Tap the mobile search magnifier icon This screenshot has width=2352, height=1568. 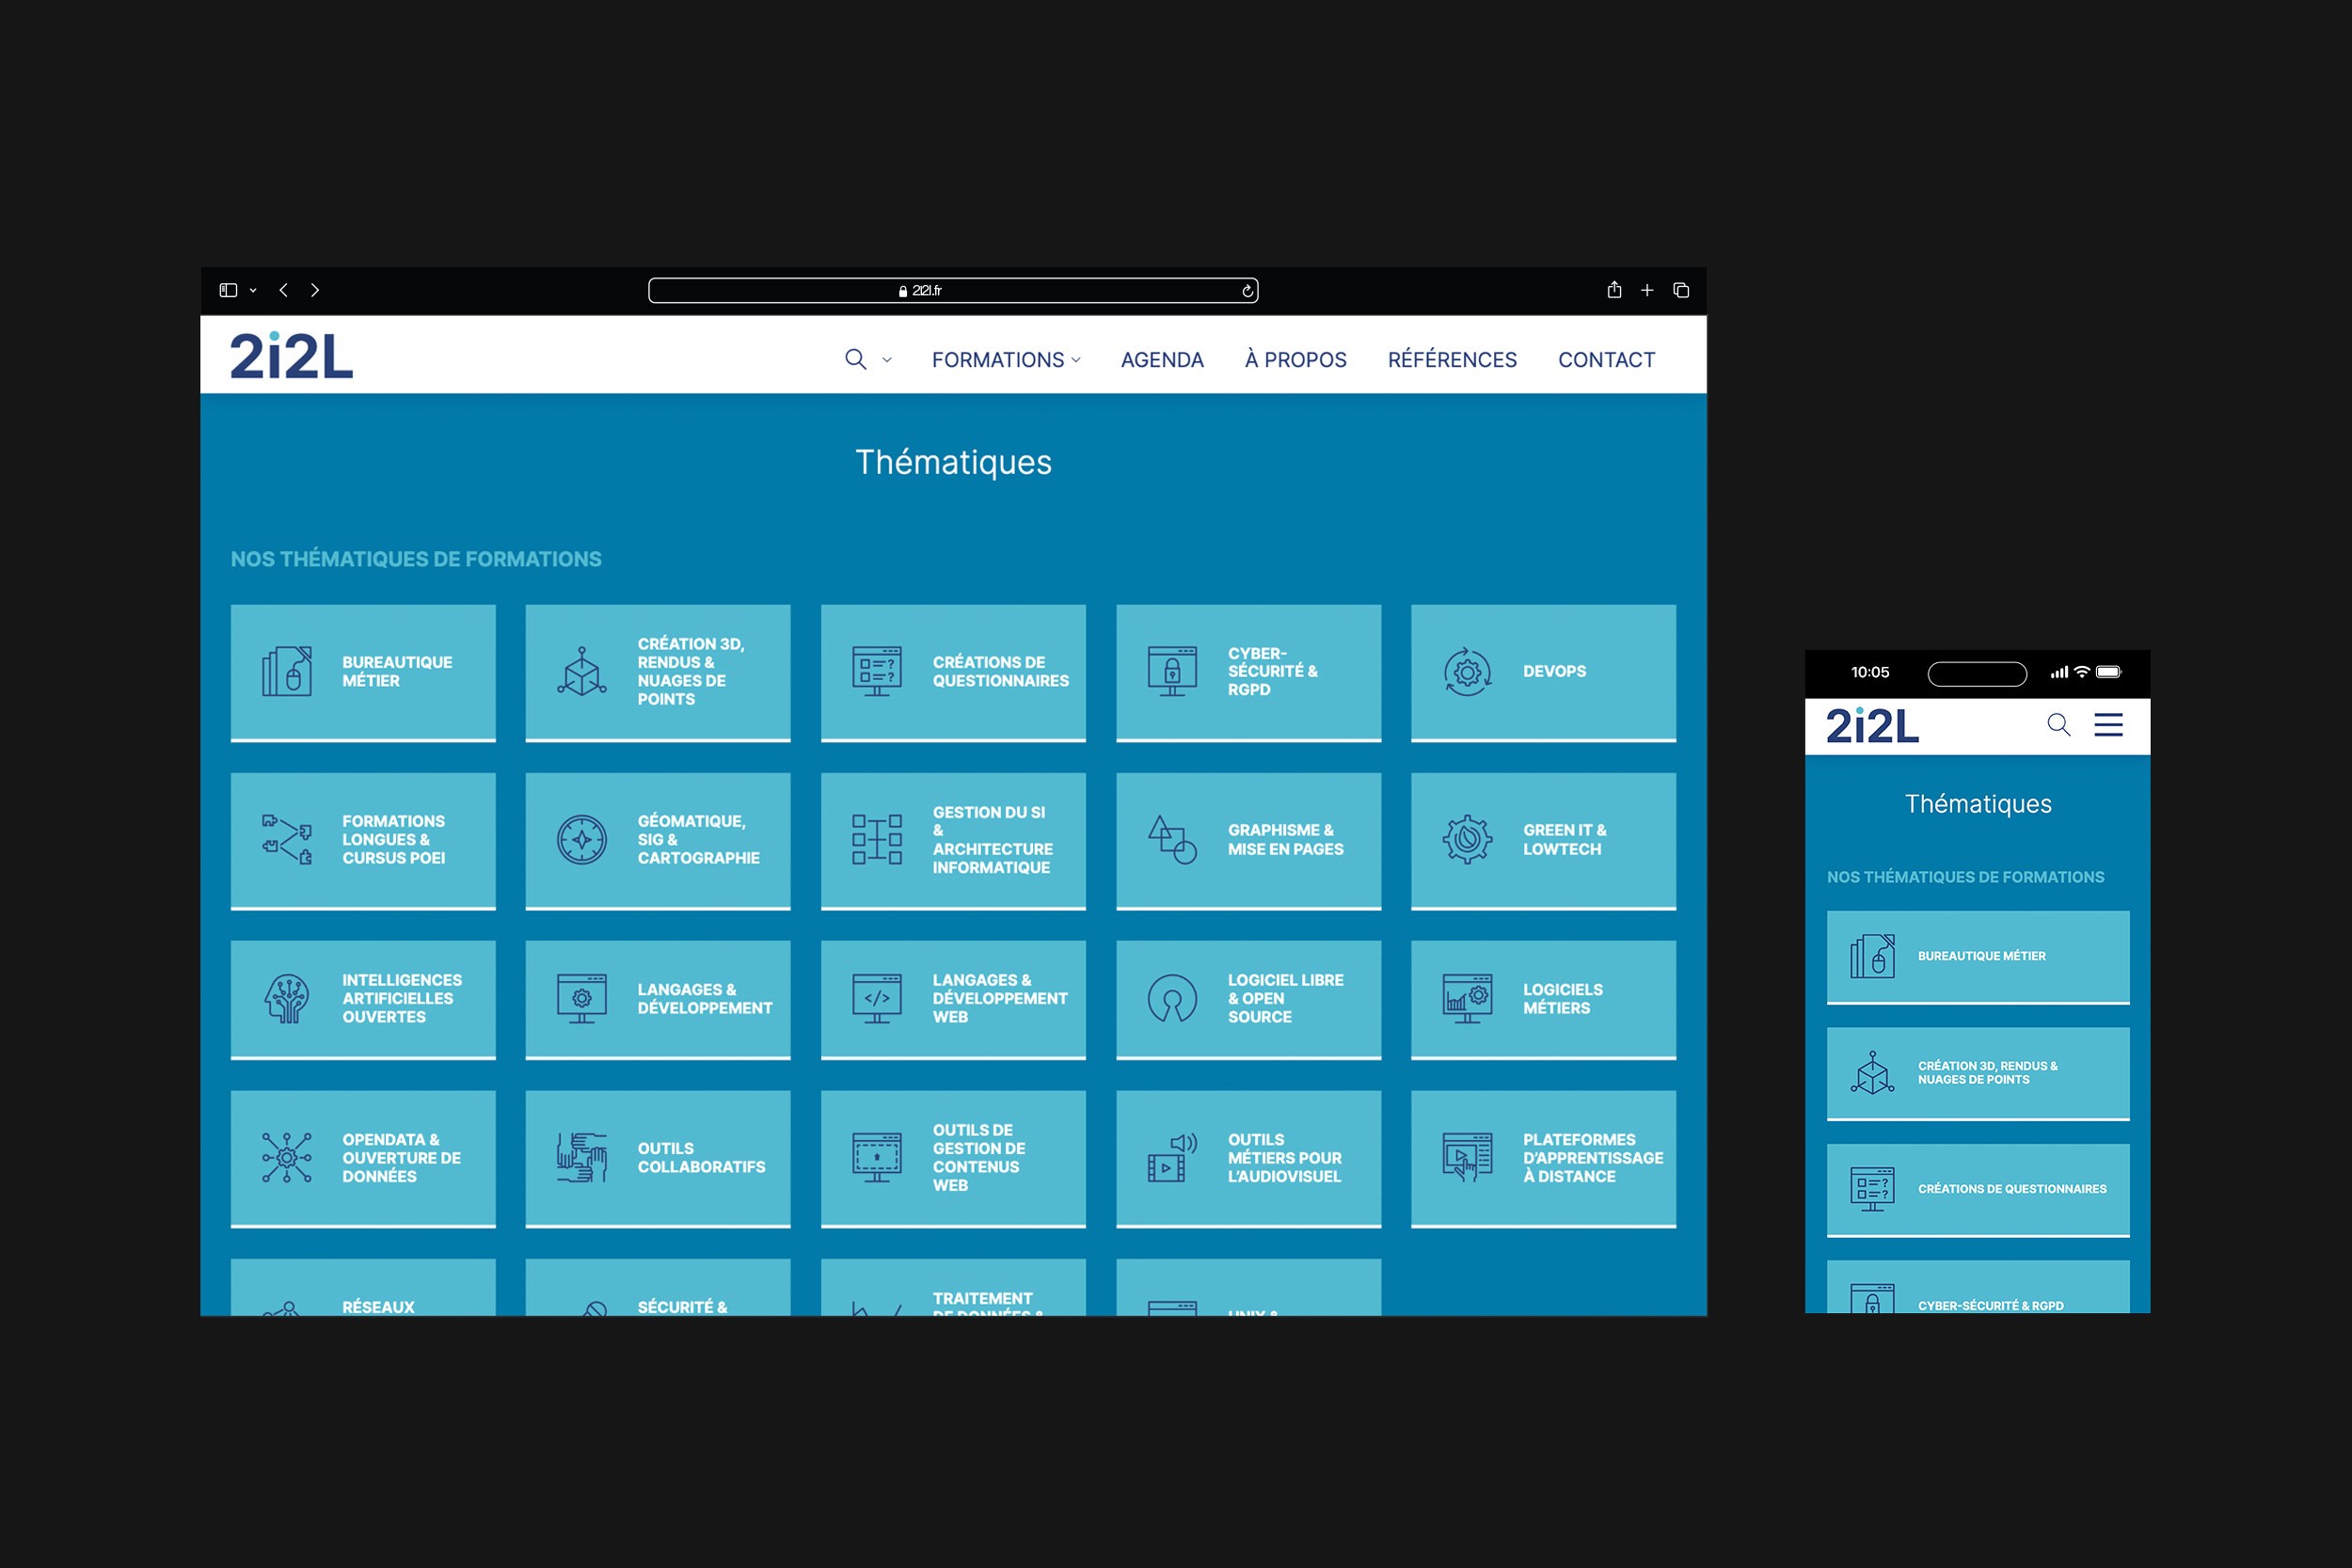tap(2058, 725)
